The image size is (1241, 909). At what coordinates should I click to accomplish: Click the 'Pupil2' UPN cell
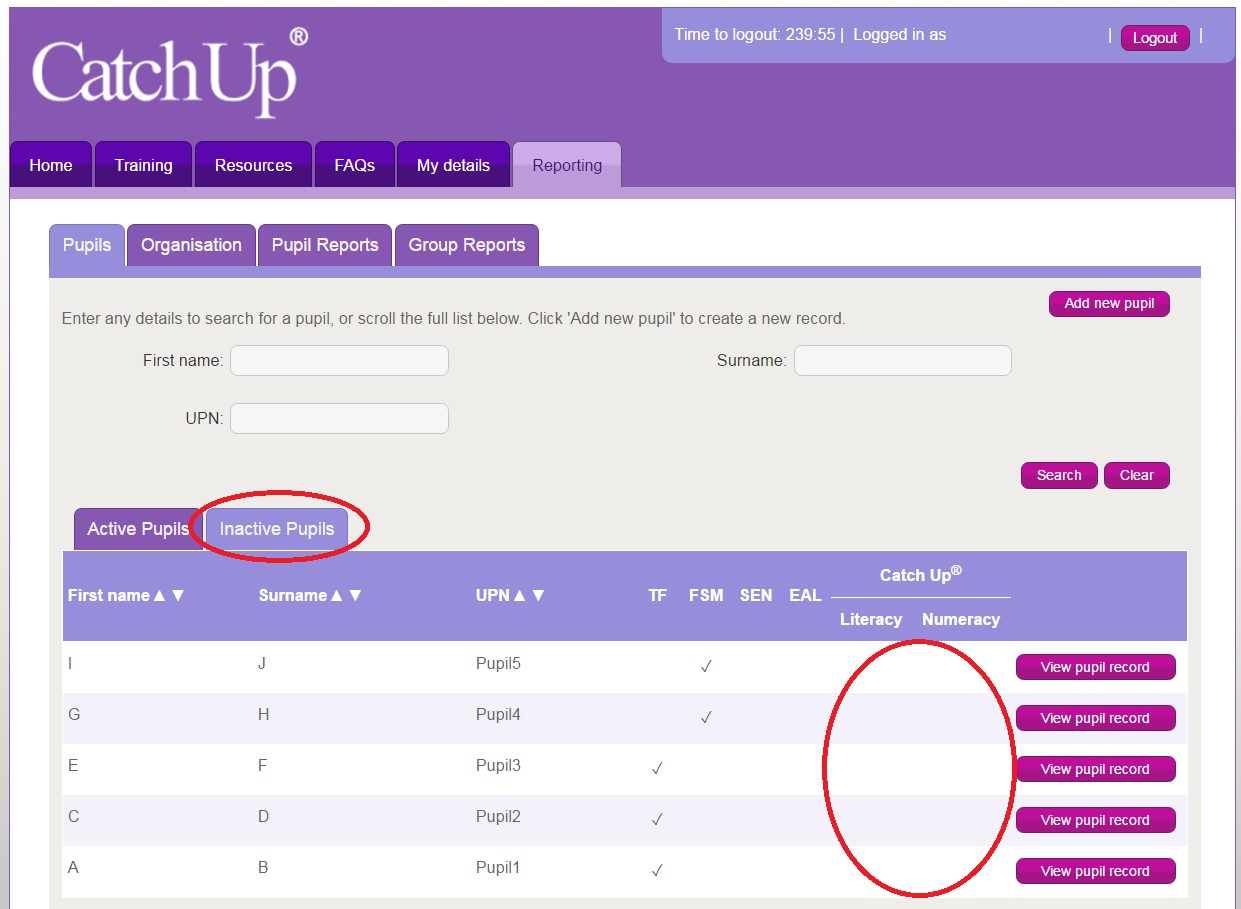click(x=498, y=817)
